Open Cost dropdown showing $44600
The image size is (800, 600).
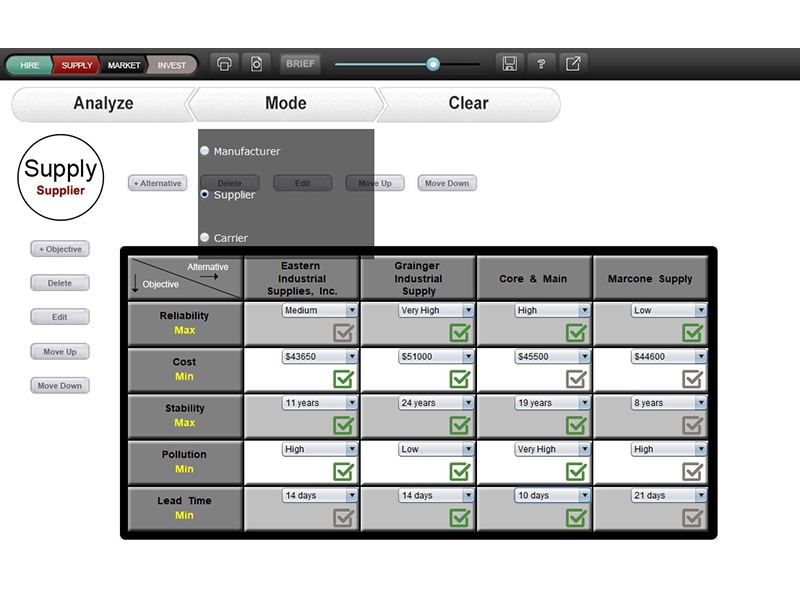pos(669,357)
